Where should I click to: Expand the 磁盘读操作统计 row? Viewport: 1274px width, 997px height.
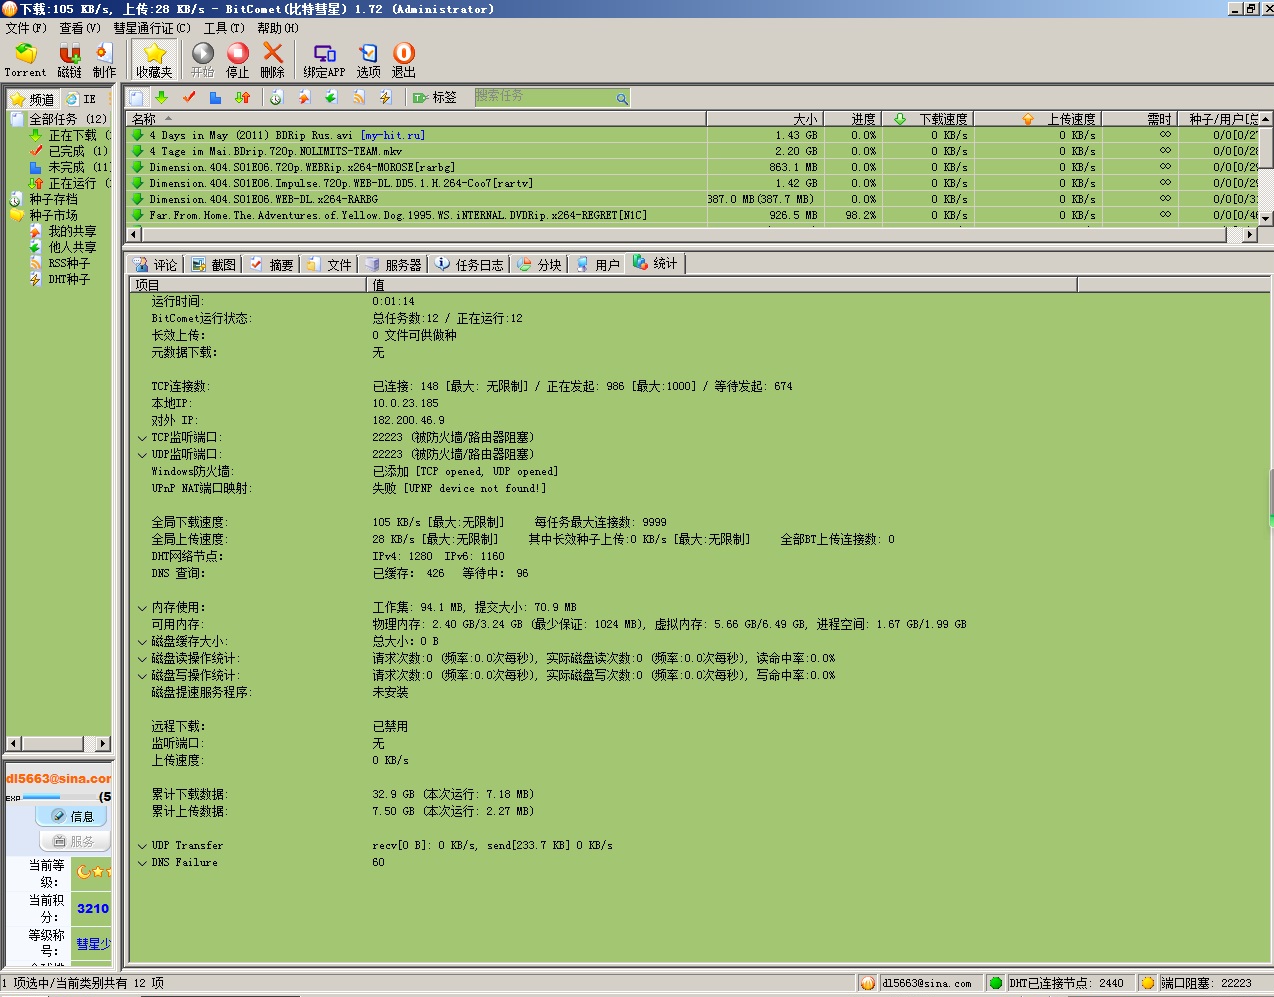[x=142, y=659]
